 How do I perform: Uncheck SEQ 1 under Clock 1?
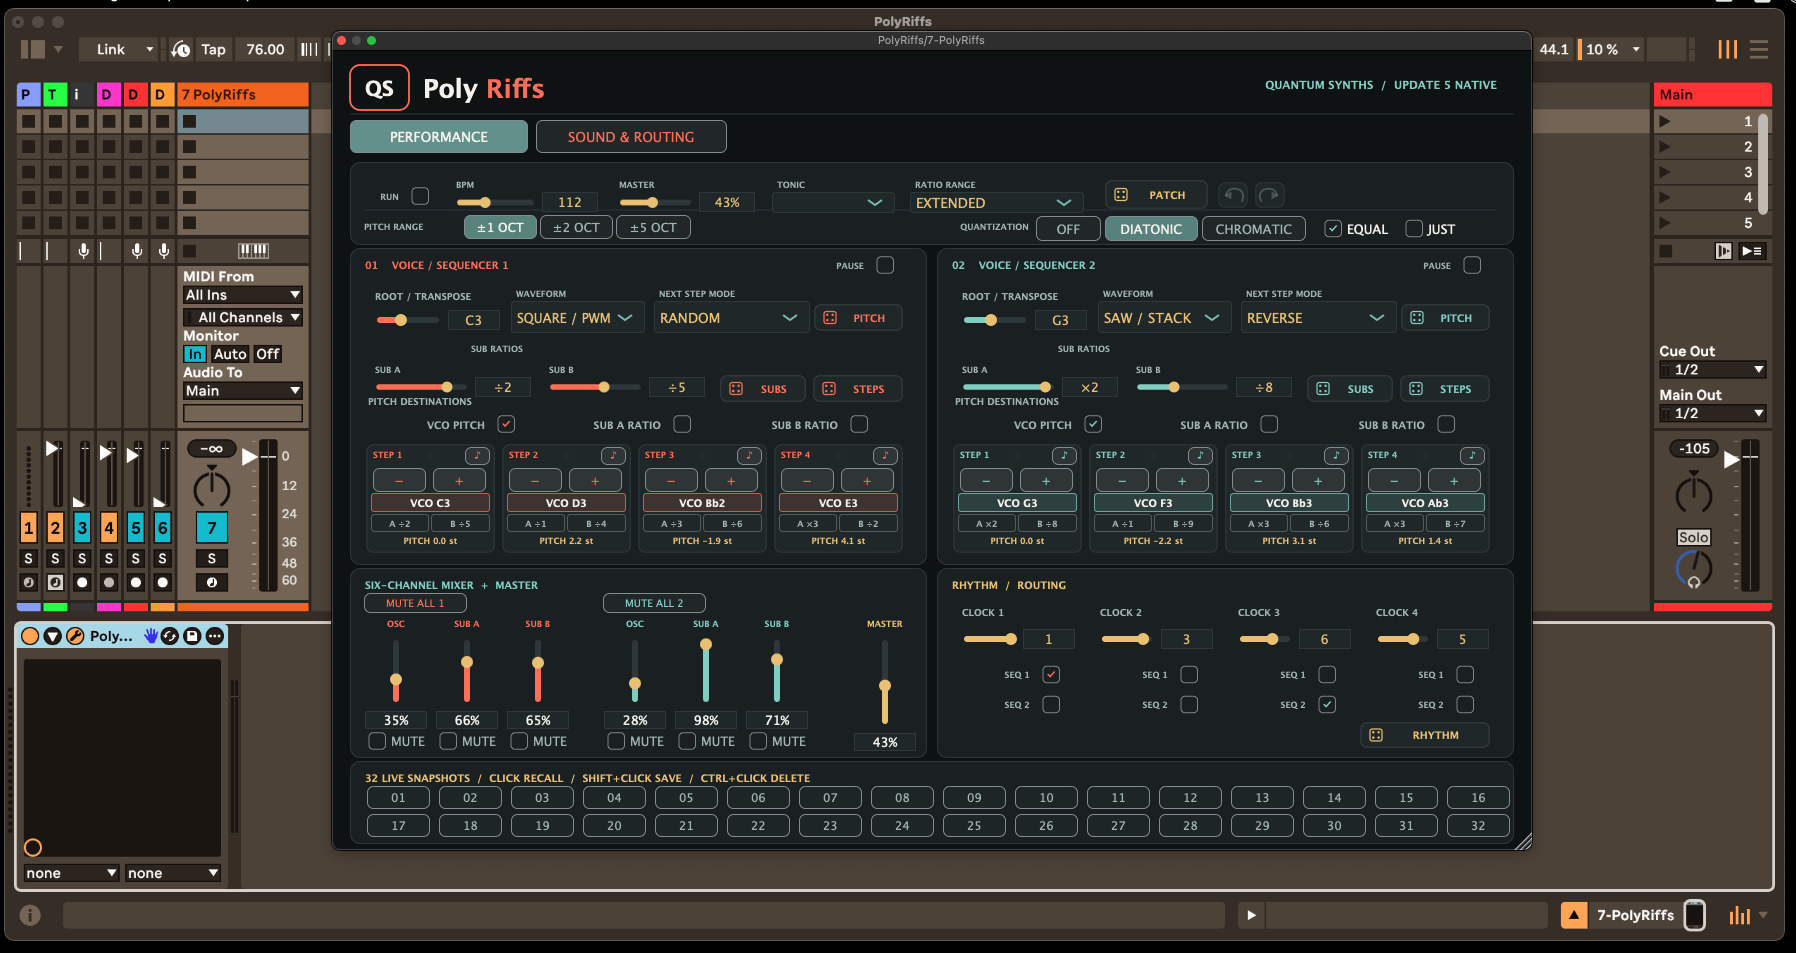pos(1051,674)
